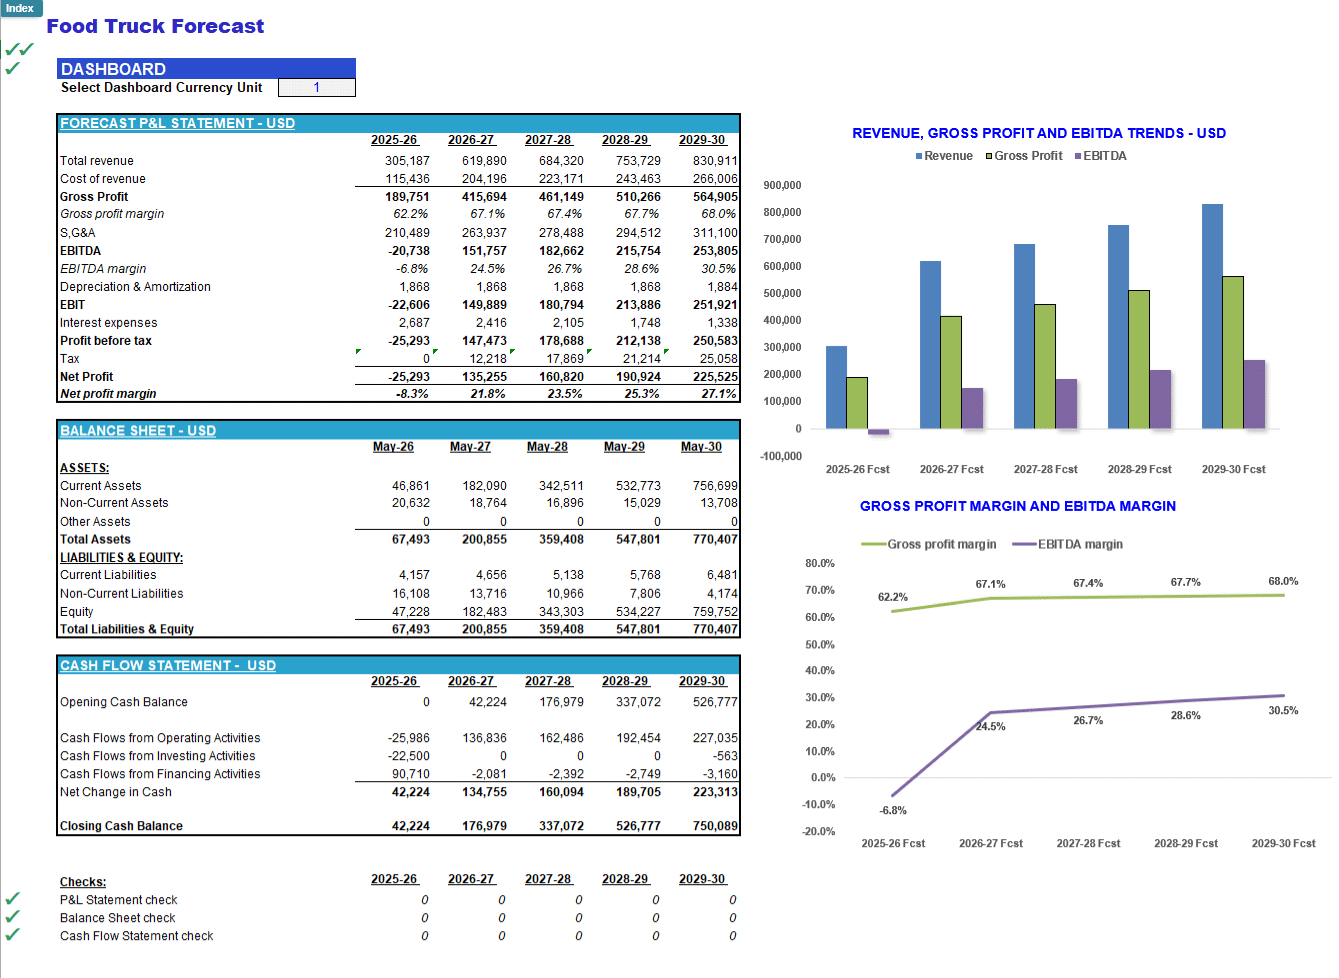Viewport: 1339px width, 978px height.
Task: Select Net Change in Cash value 223,313
Action: coord(715,792)
